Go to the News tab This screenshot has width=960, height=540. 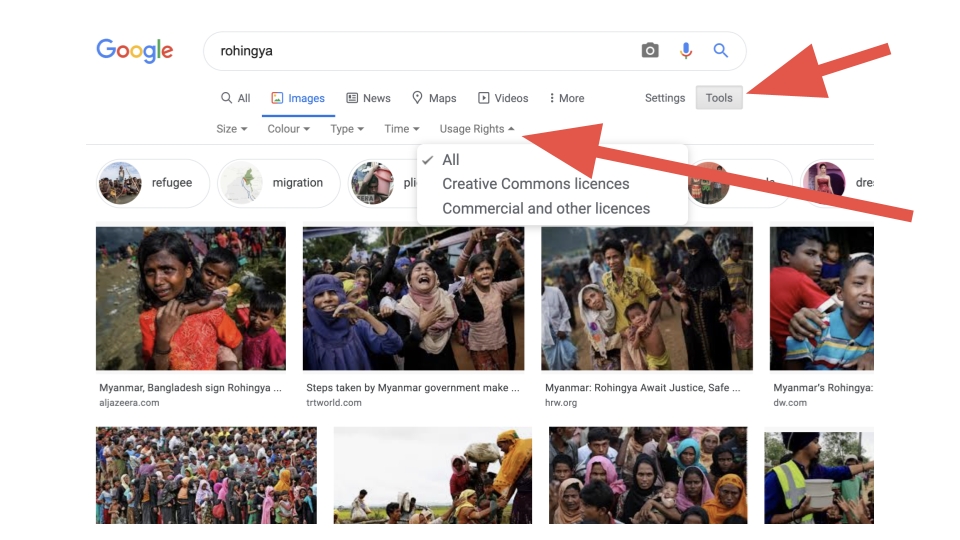click(368, 98)
